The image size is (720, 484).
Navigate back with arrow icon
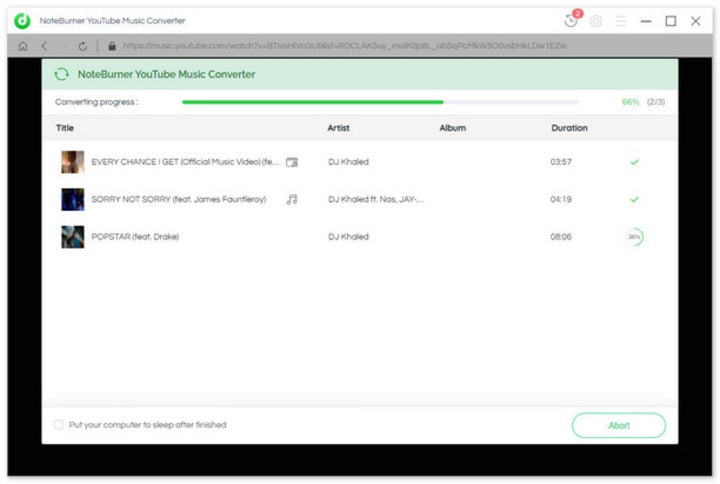point(44,46)
